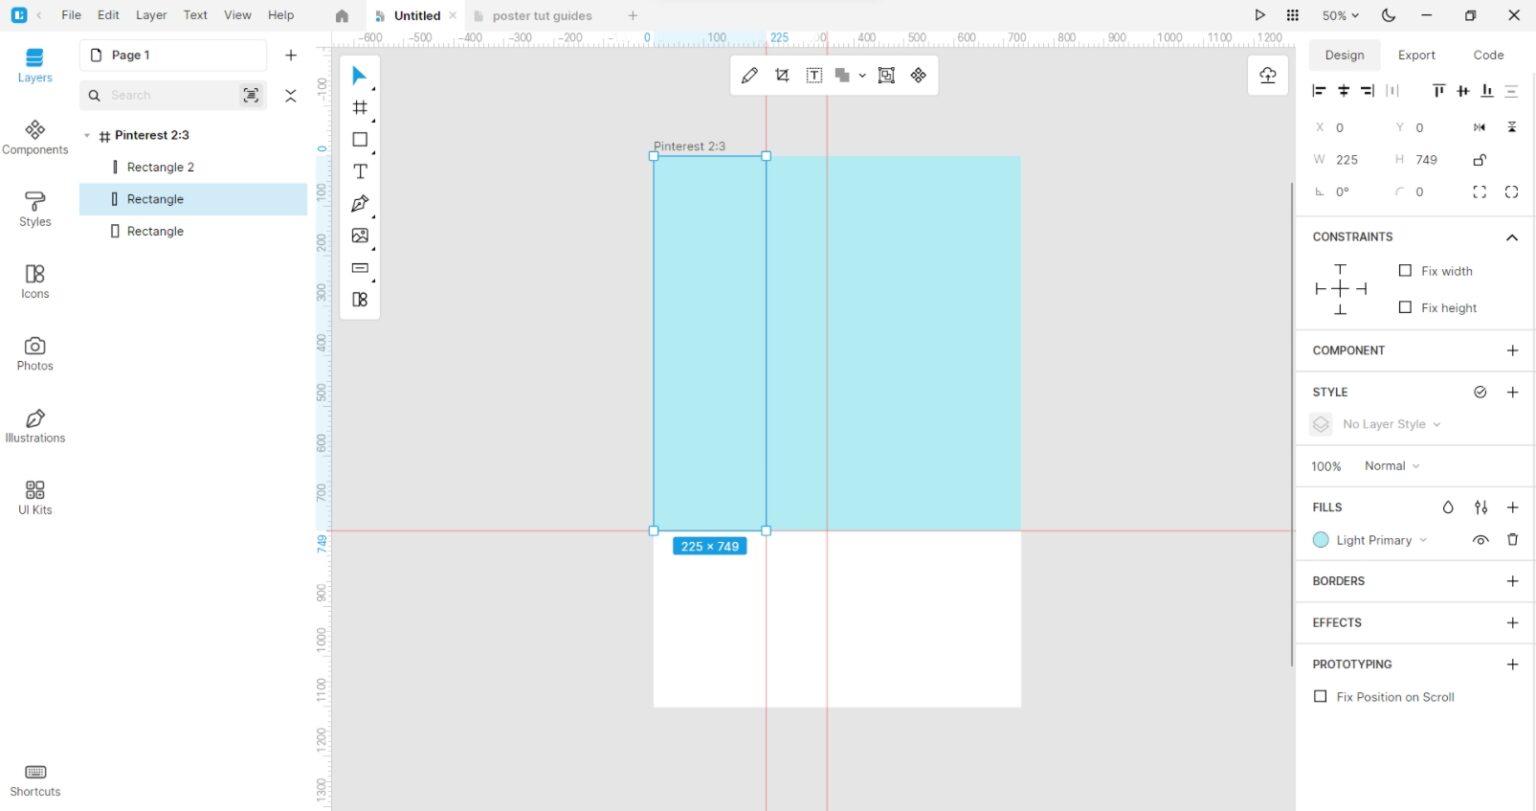Select the Rectangle shape tool
The height and width of the screenshot is (811, 1536).
360,140
